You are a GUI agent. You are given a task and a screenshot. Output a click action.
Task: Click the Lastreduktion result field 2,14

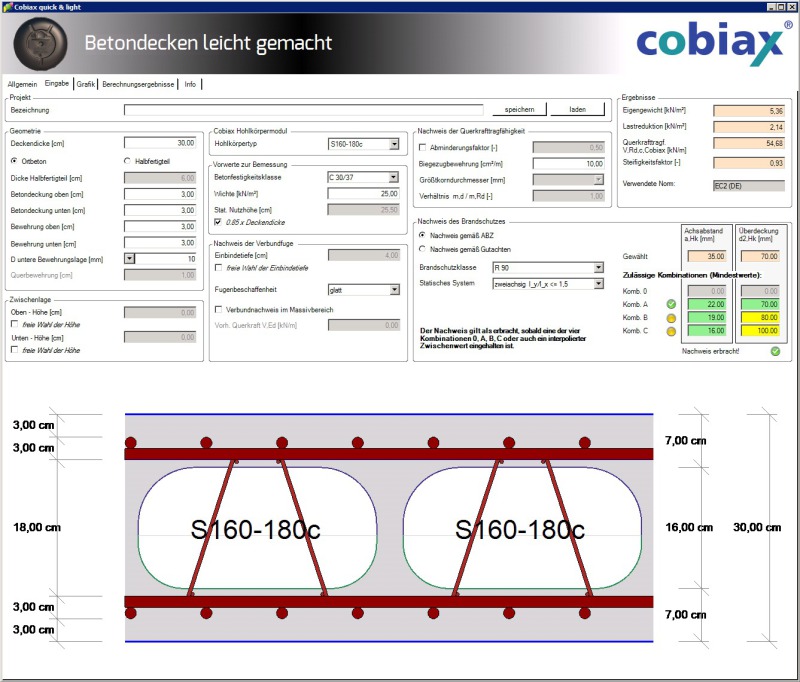(x=748, y=127)
